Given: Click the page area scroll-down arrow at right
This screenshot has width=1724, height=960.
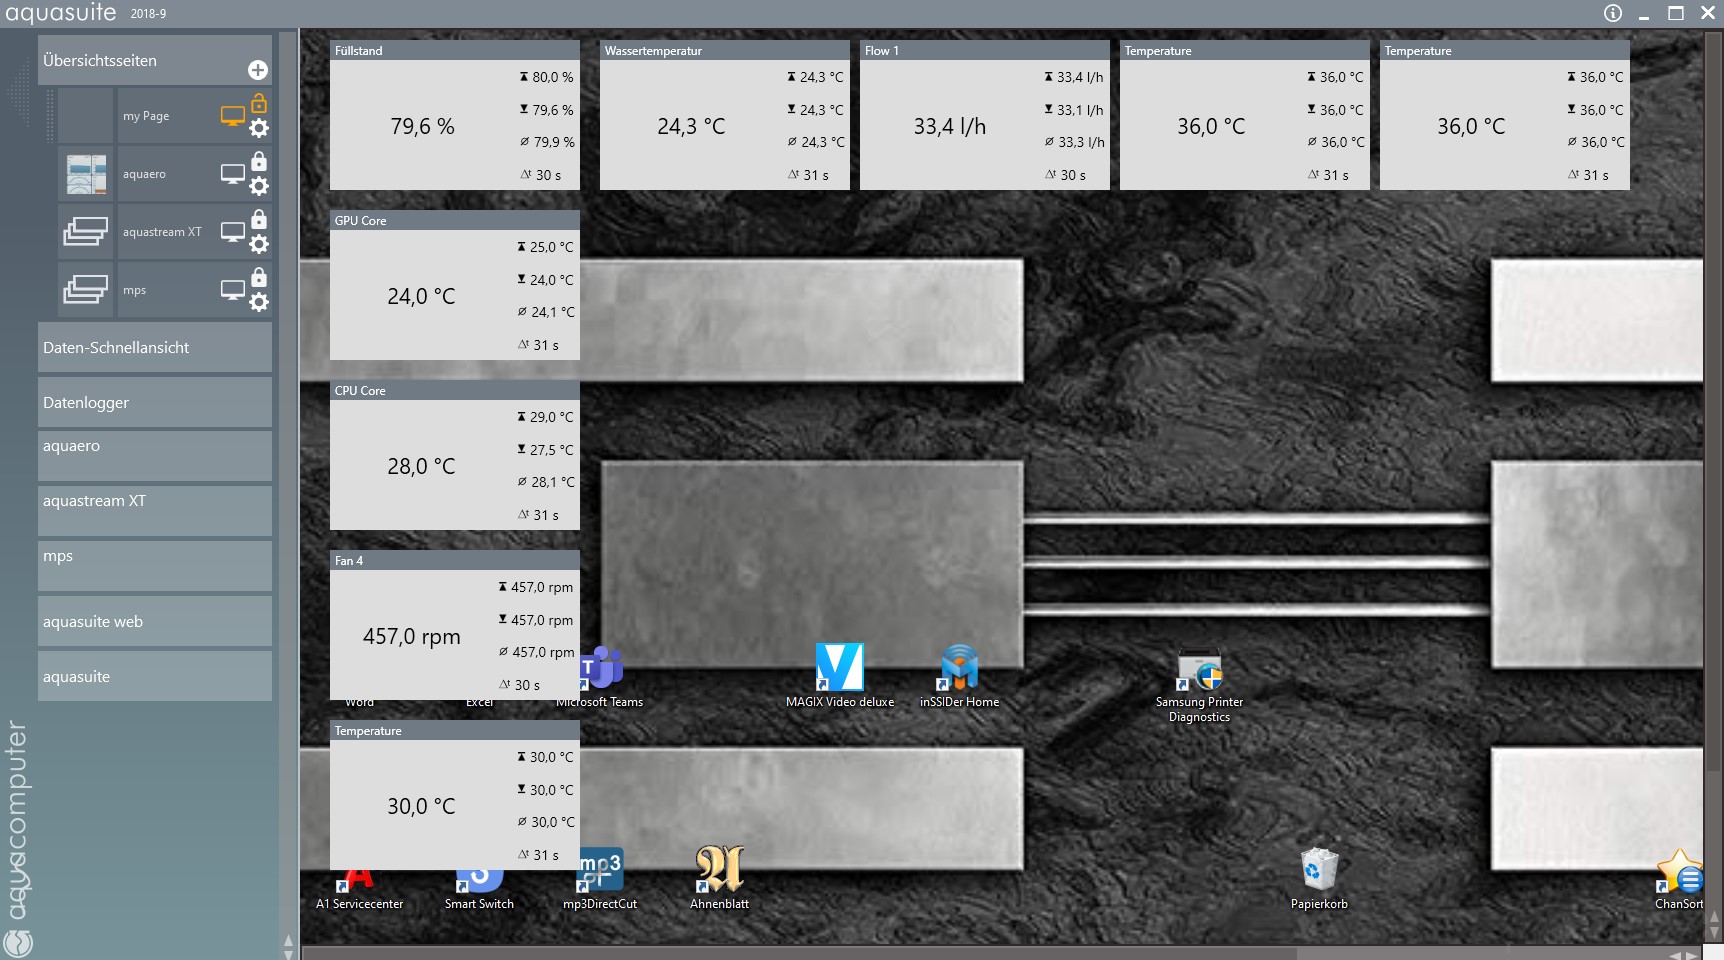Looking at the screenshot, I should point(1714,933).
